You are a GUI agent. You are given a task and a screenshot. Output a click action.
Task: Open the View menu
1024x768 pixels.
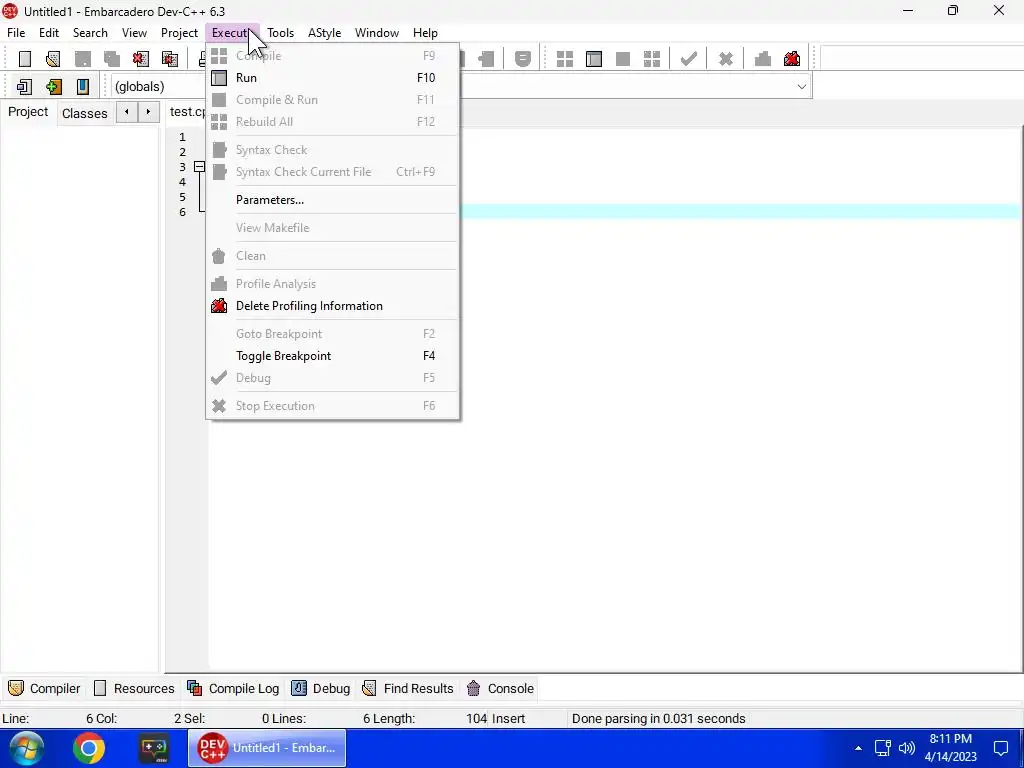[135, 33]
